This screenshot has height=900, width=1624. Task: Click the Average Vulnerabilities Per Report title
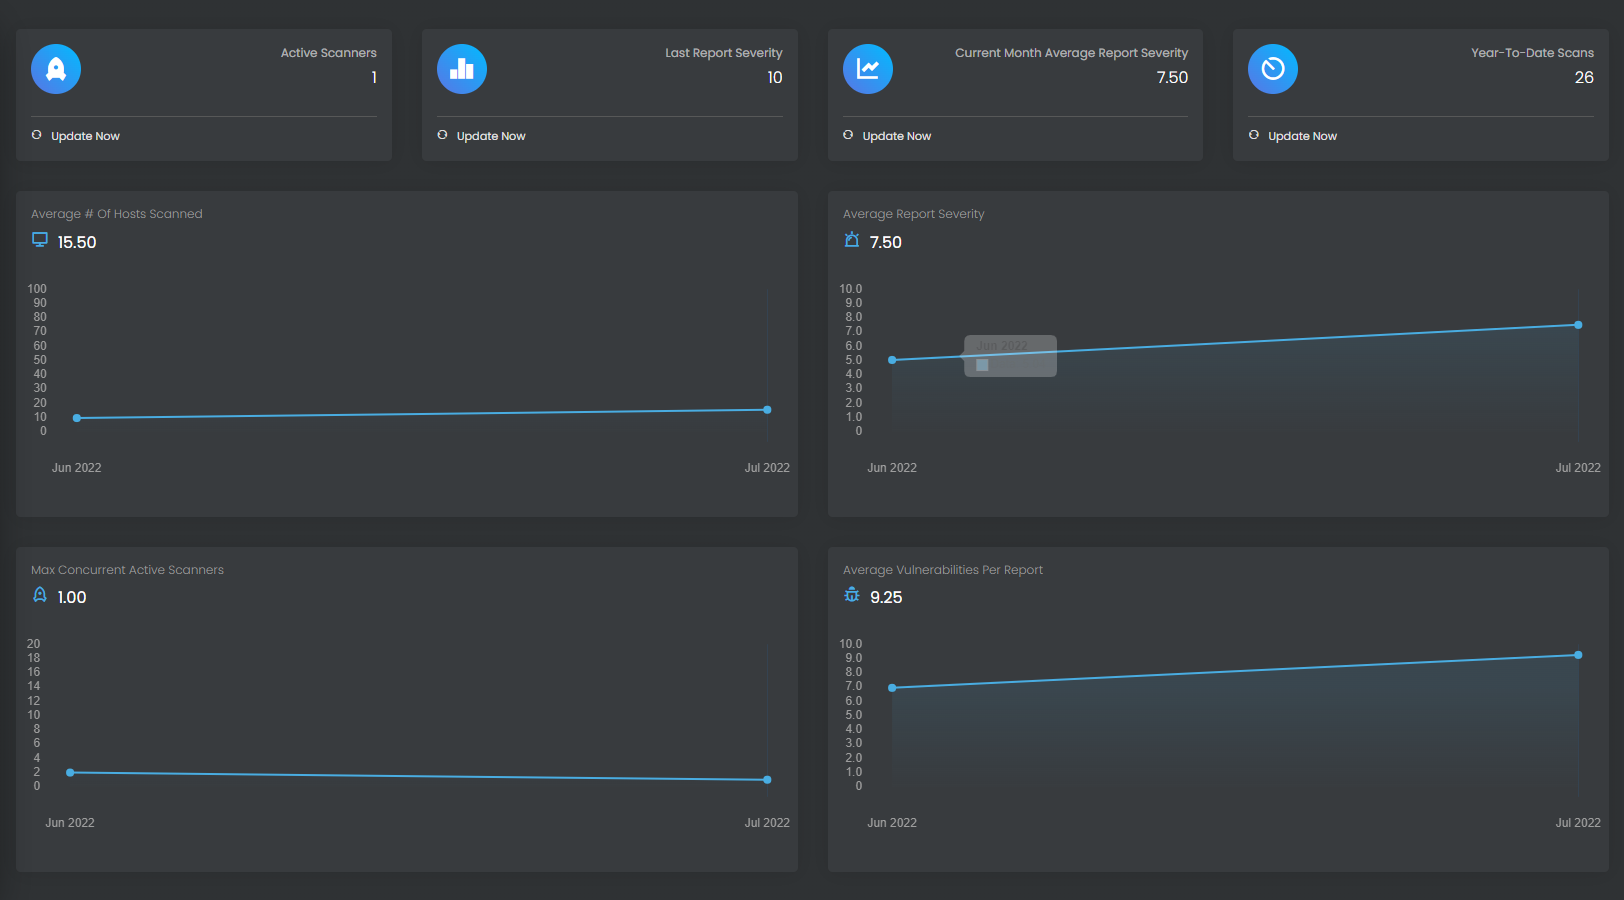(942, 570)
